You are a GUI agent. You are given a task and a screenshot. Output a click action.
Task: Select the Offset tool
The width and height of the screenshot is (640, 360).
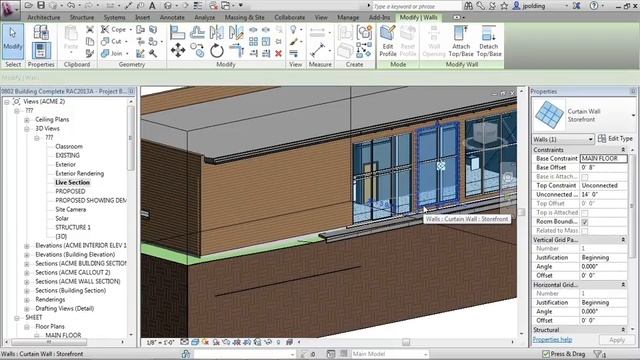pos(197,32)
